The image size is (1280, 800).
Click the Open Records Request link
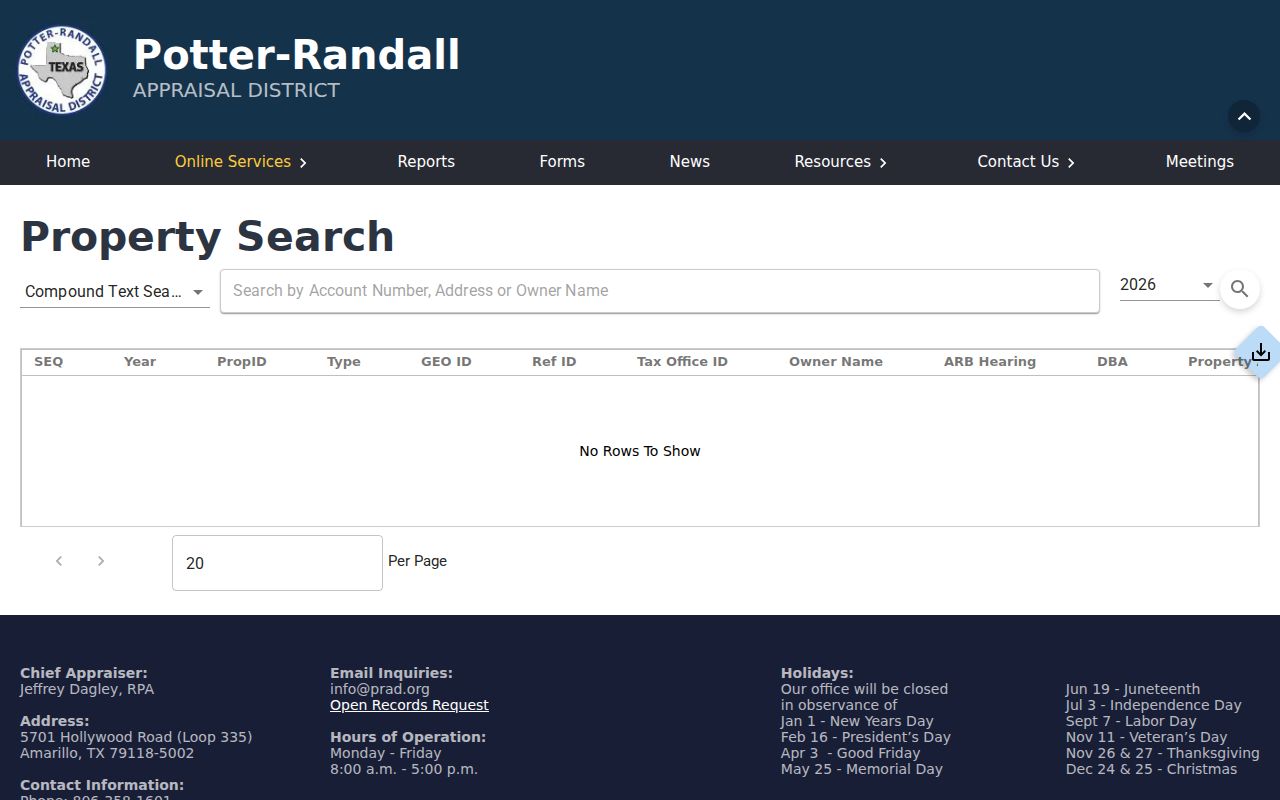click(409, 705)
